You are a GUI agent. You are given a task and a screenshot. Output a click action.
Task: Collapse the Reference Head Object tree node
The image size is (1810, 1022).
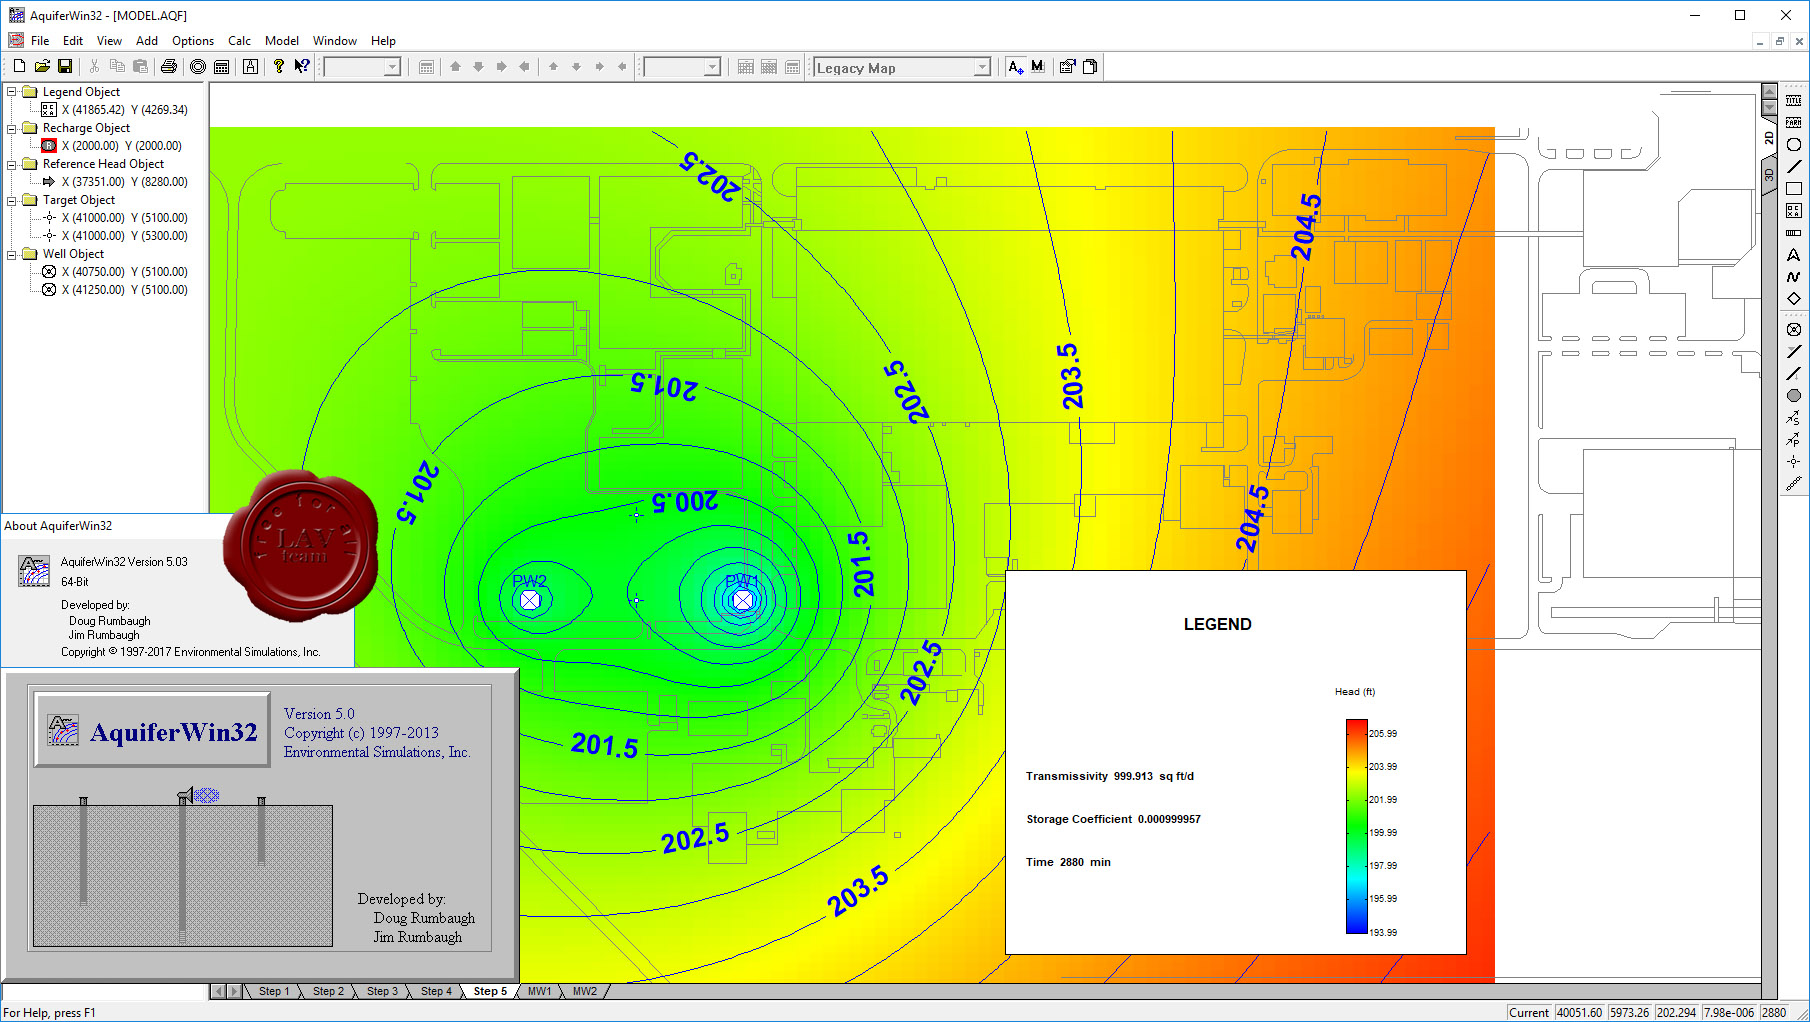(x=12, y=164)
